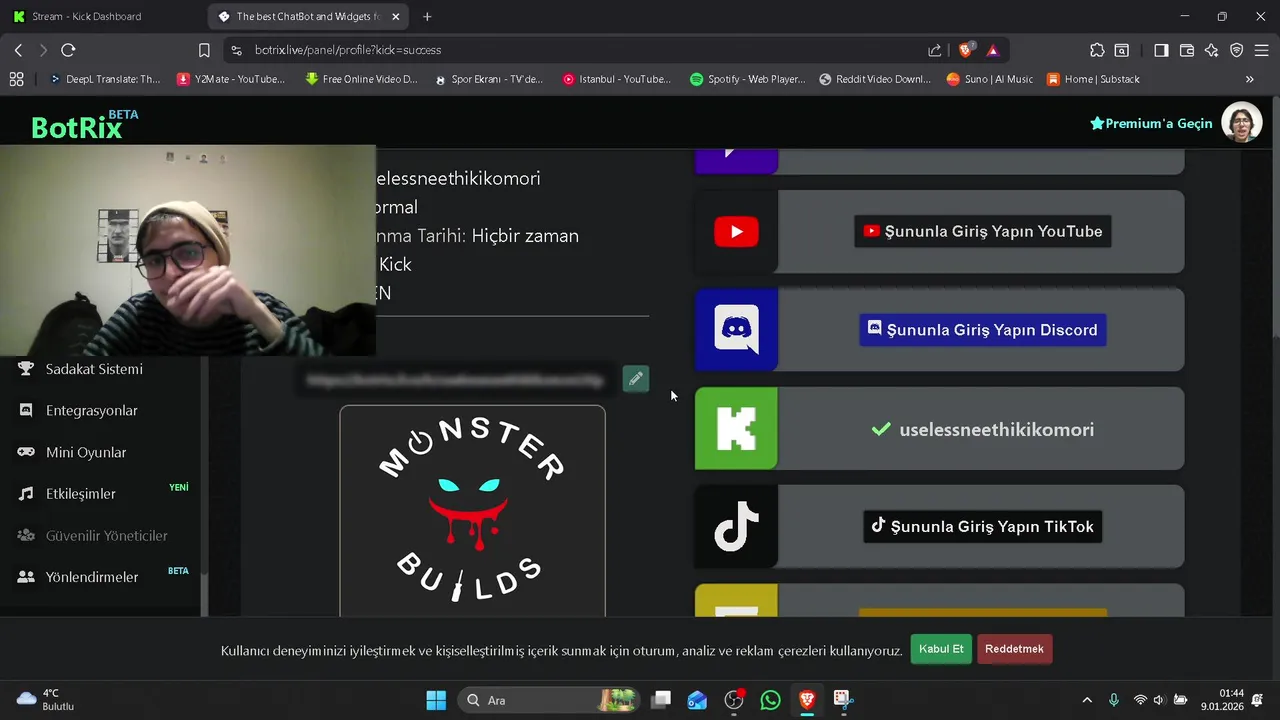Click the edit pencil icon beside profile link
The image size is (1280, 720).
[635, 379]
